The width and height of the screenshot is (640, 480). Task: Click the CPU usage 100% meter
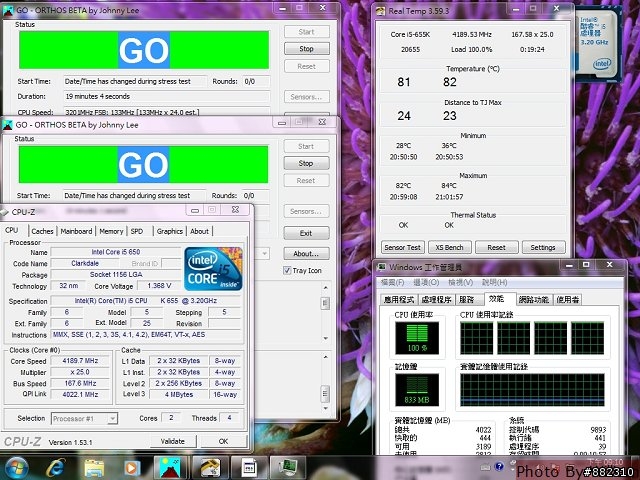click(417, 338)
